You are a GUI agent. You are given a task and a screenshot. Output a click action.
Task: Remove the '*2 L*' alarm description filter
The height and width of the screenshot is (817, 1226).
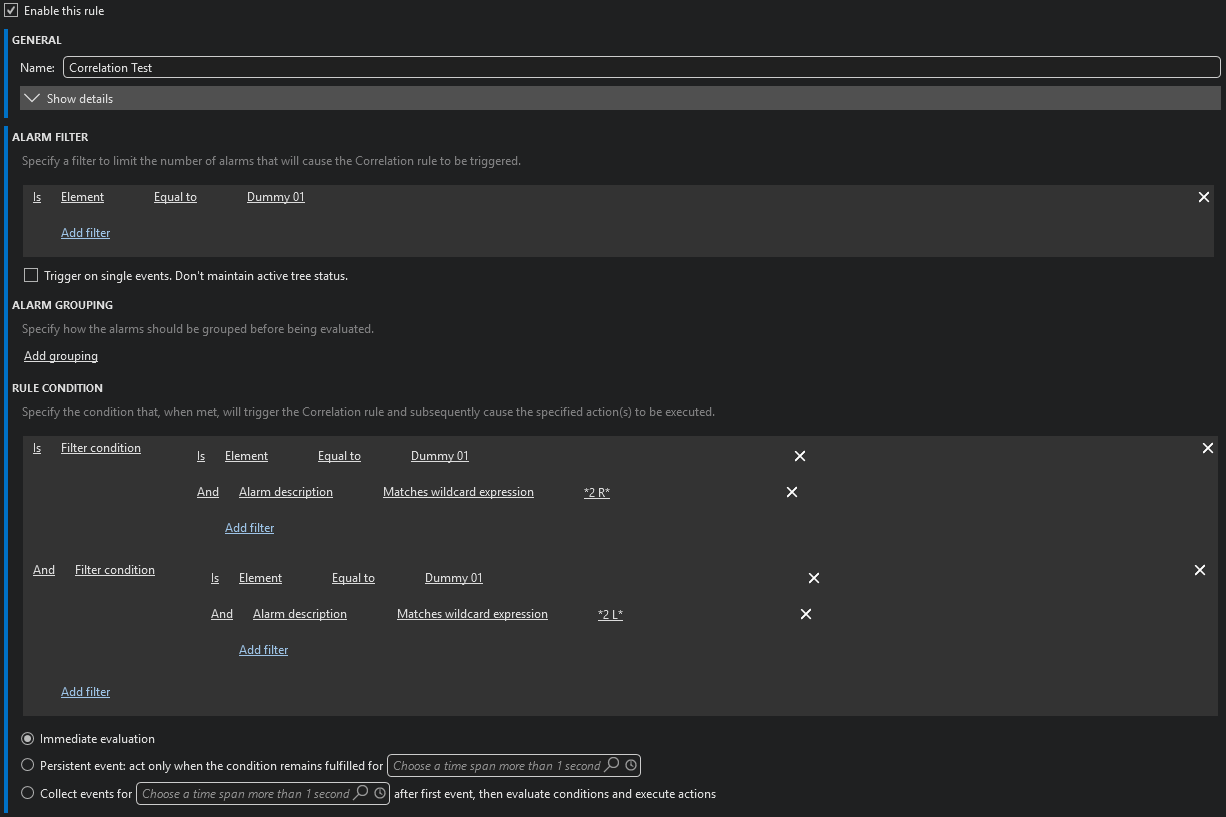tap(806, 614)
